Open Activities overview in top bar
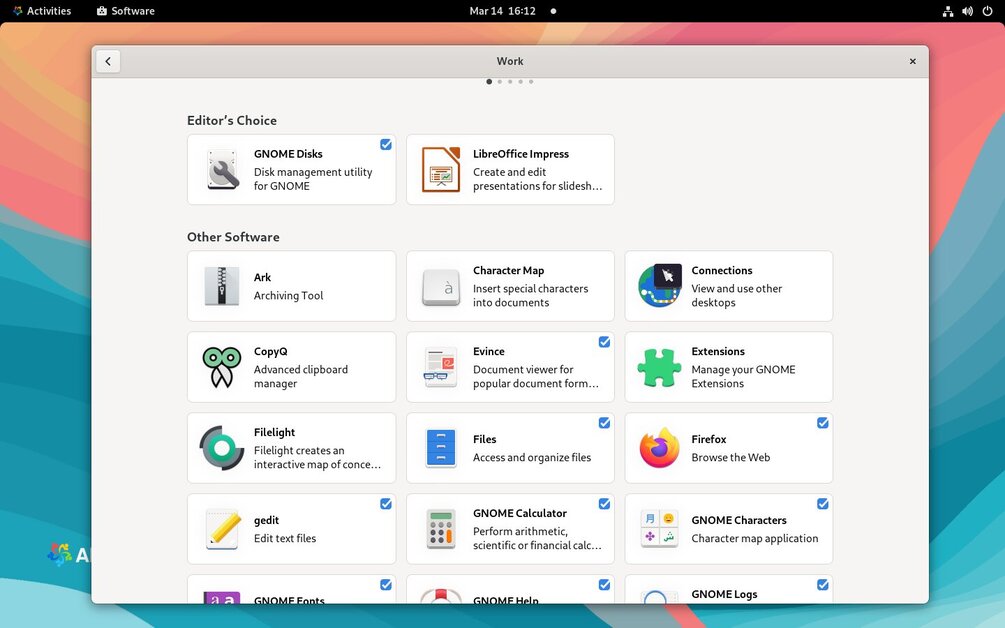The height and width of the screenshot is (628, 1005). 42,11
